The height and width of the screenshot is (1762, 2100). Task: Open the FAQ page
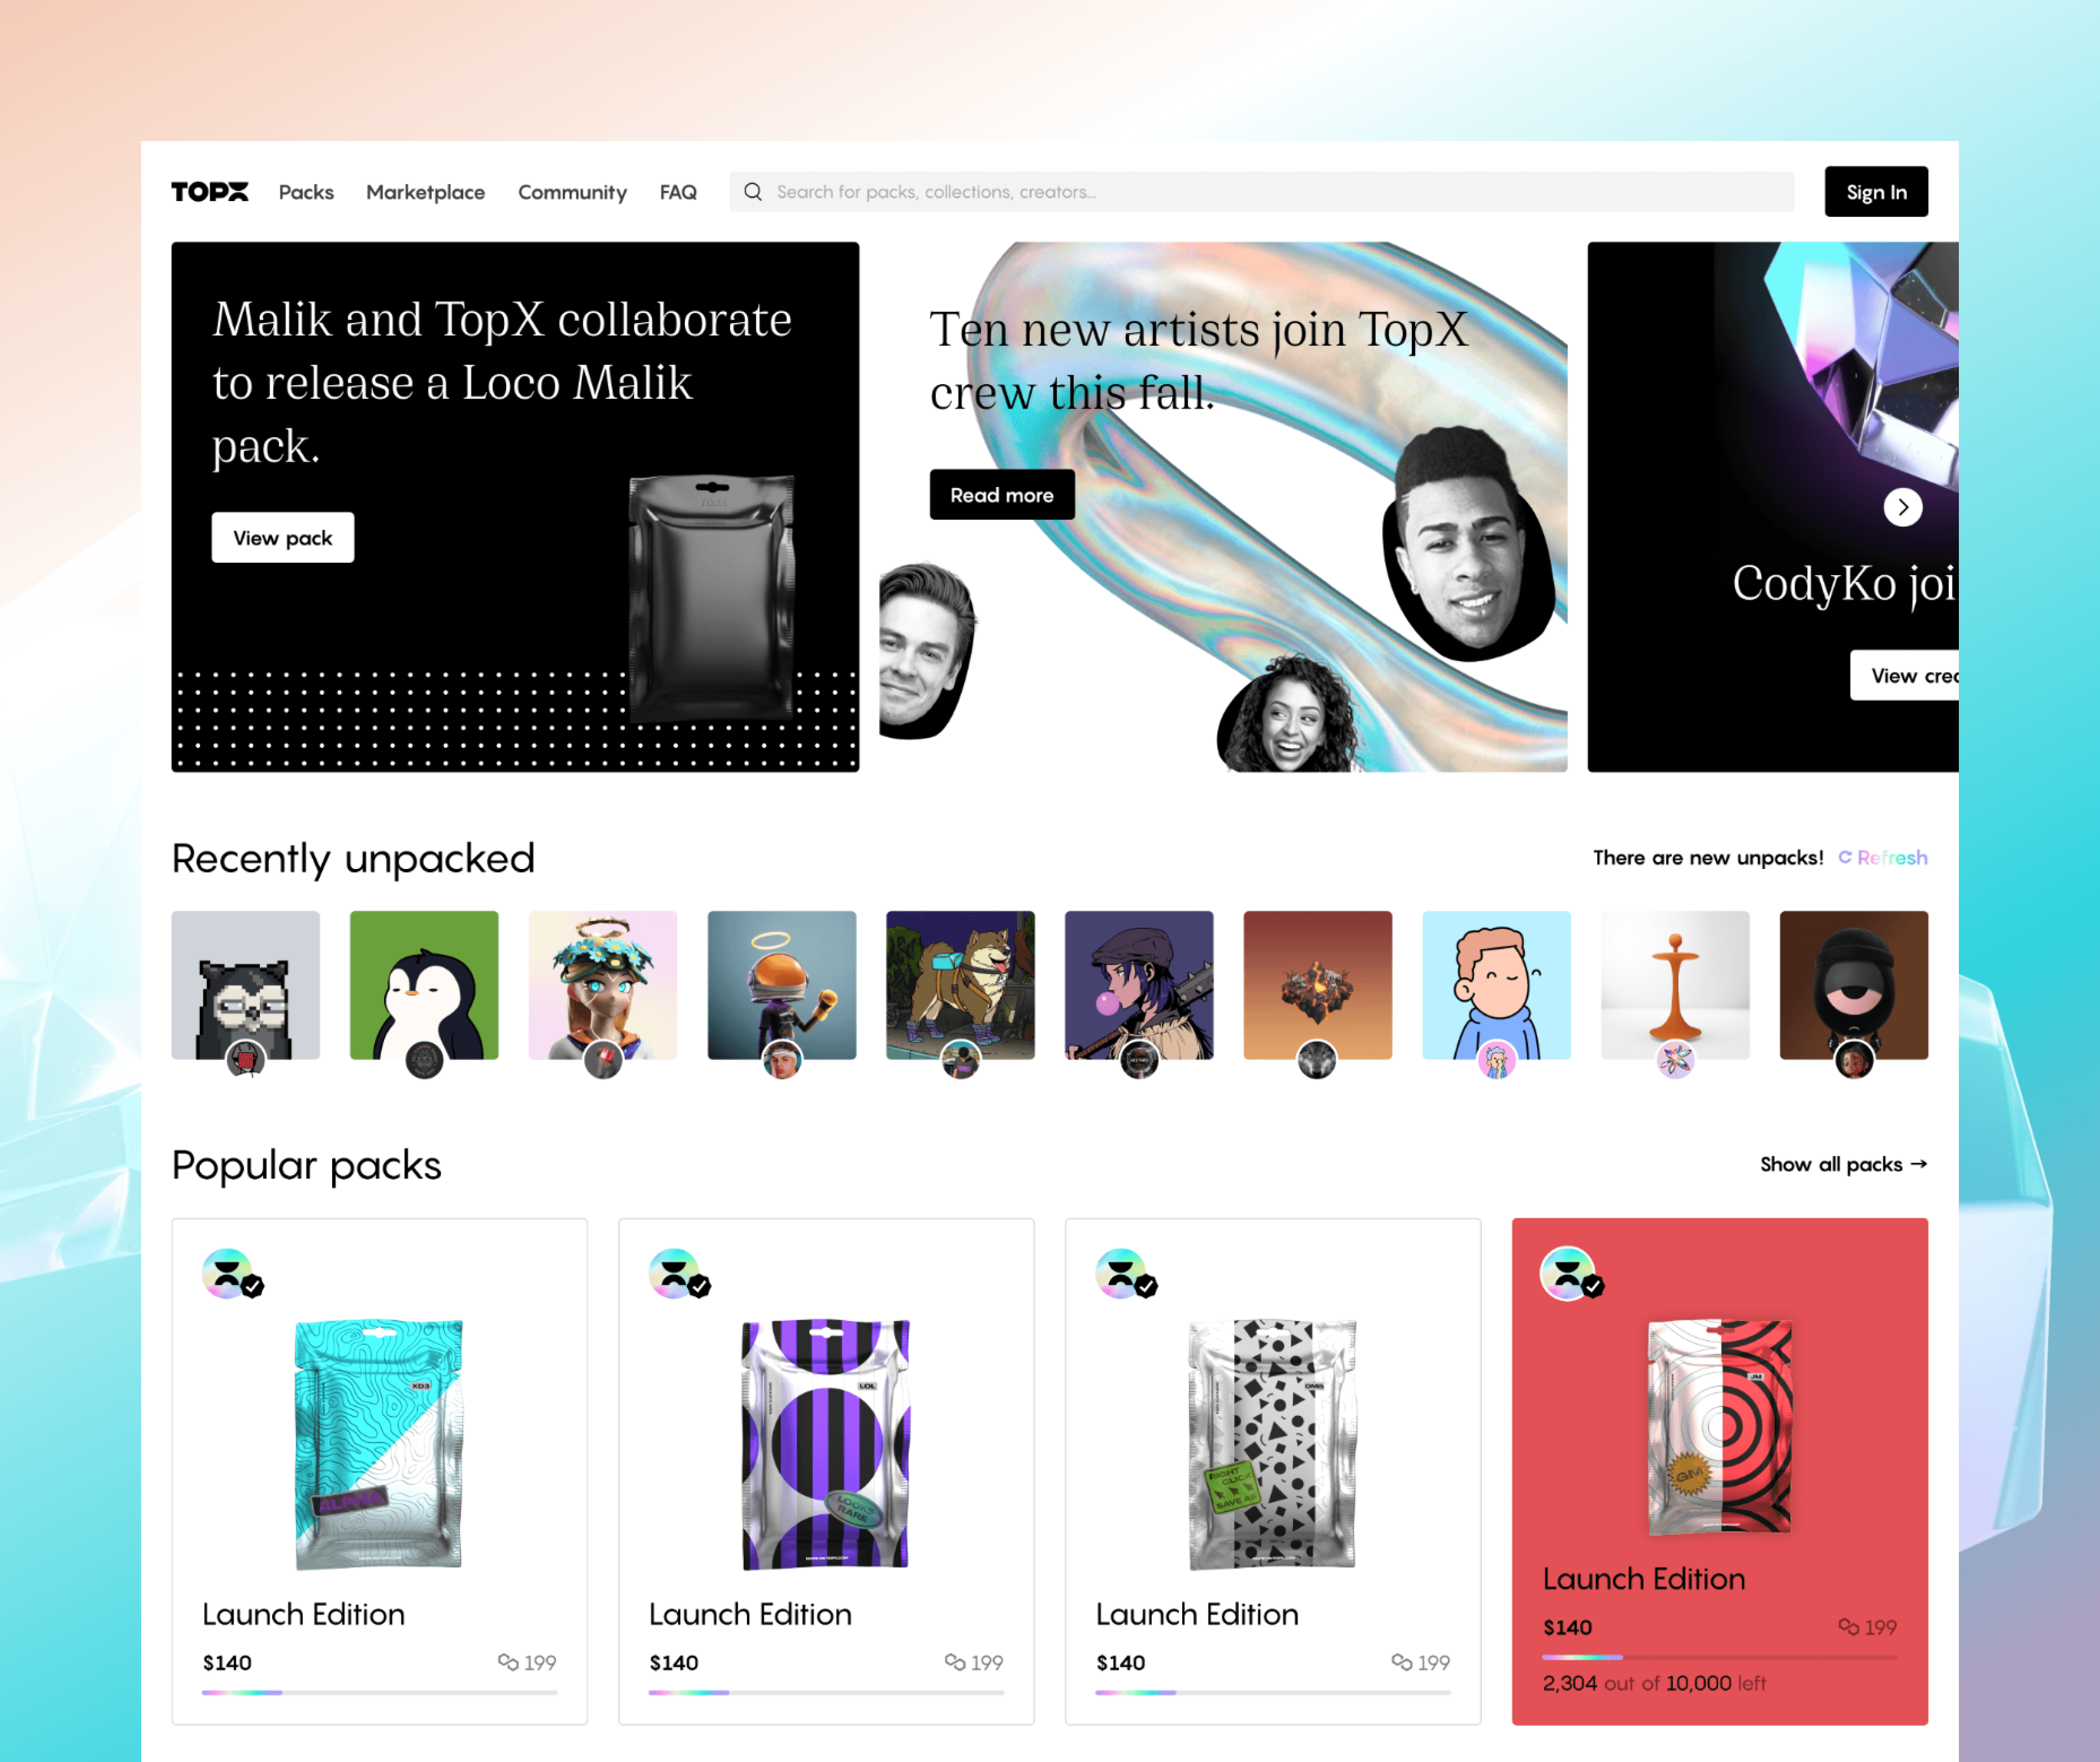[x=678, y=191]
